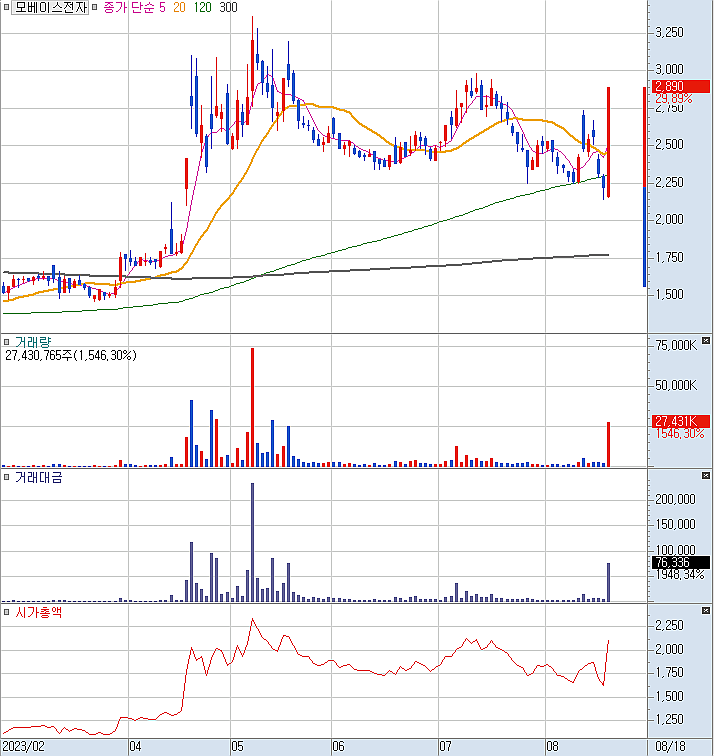Image resolution: width=714 pixels, height=756 pixels.
Task: Click the 04 month marker on date axis
Action: [135, 747]
